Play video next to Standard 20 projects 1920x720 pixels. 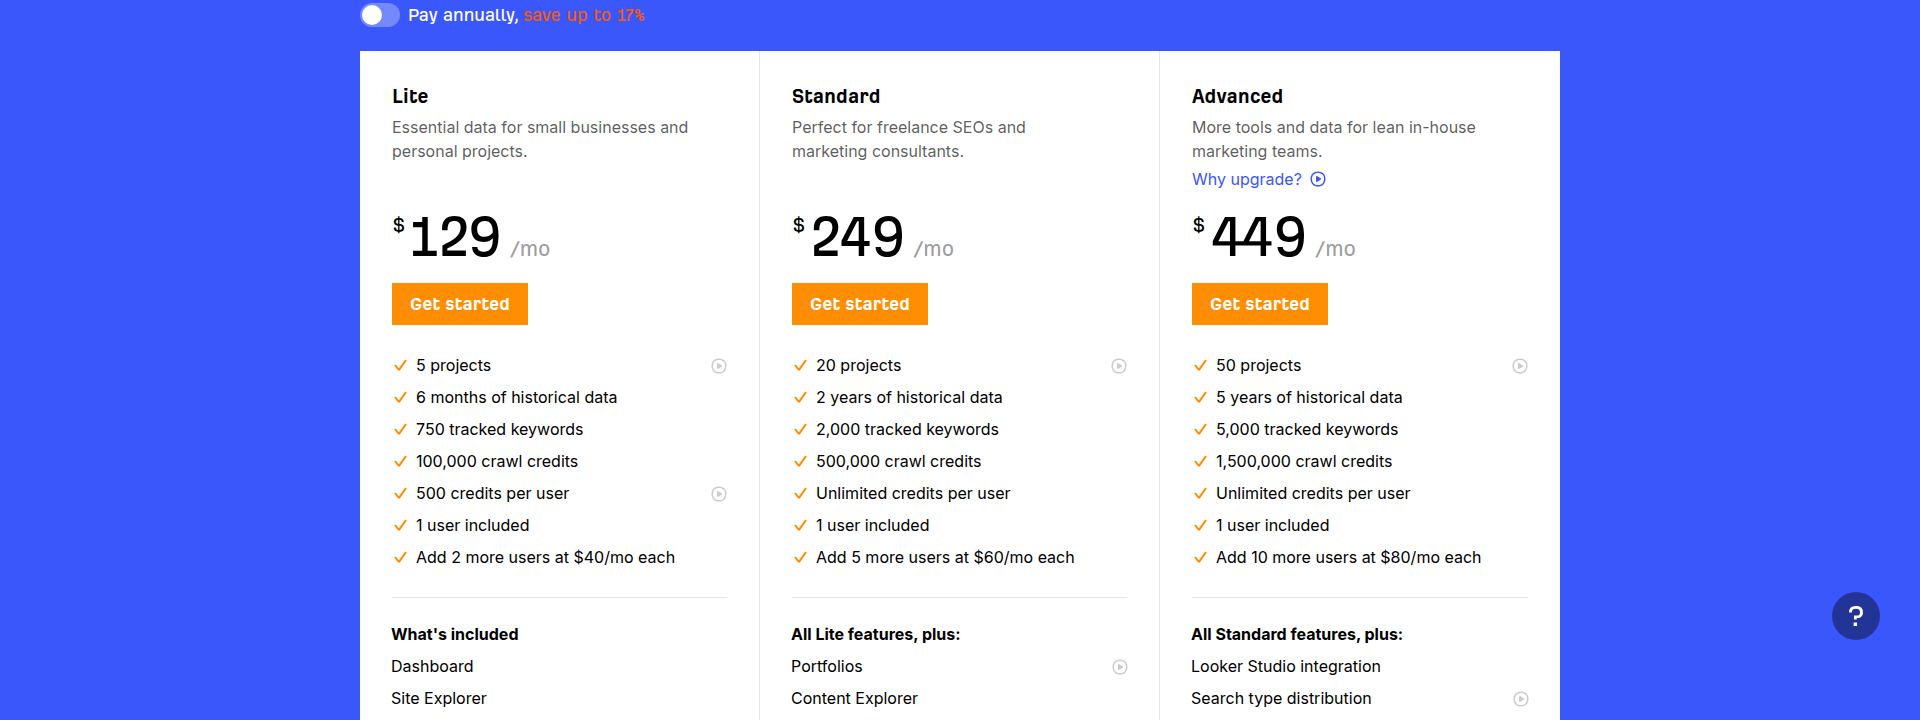tap(1119, 366)
